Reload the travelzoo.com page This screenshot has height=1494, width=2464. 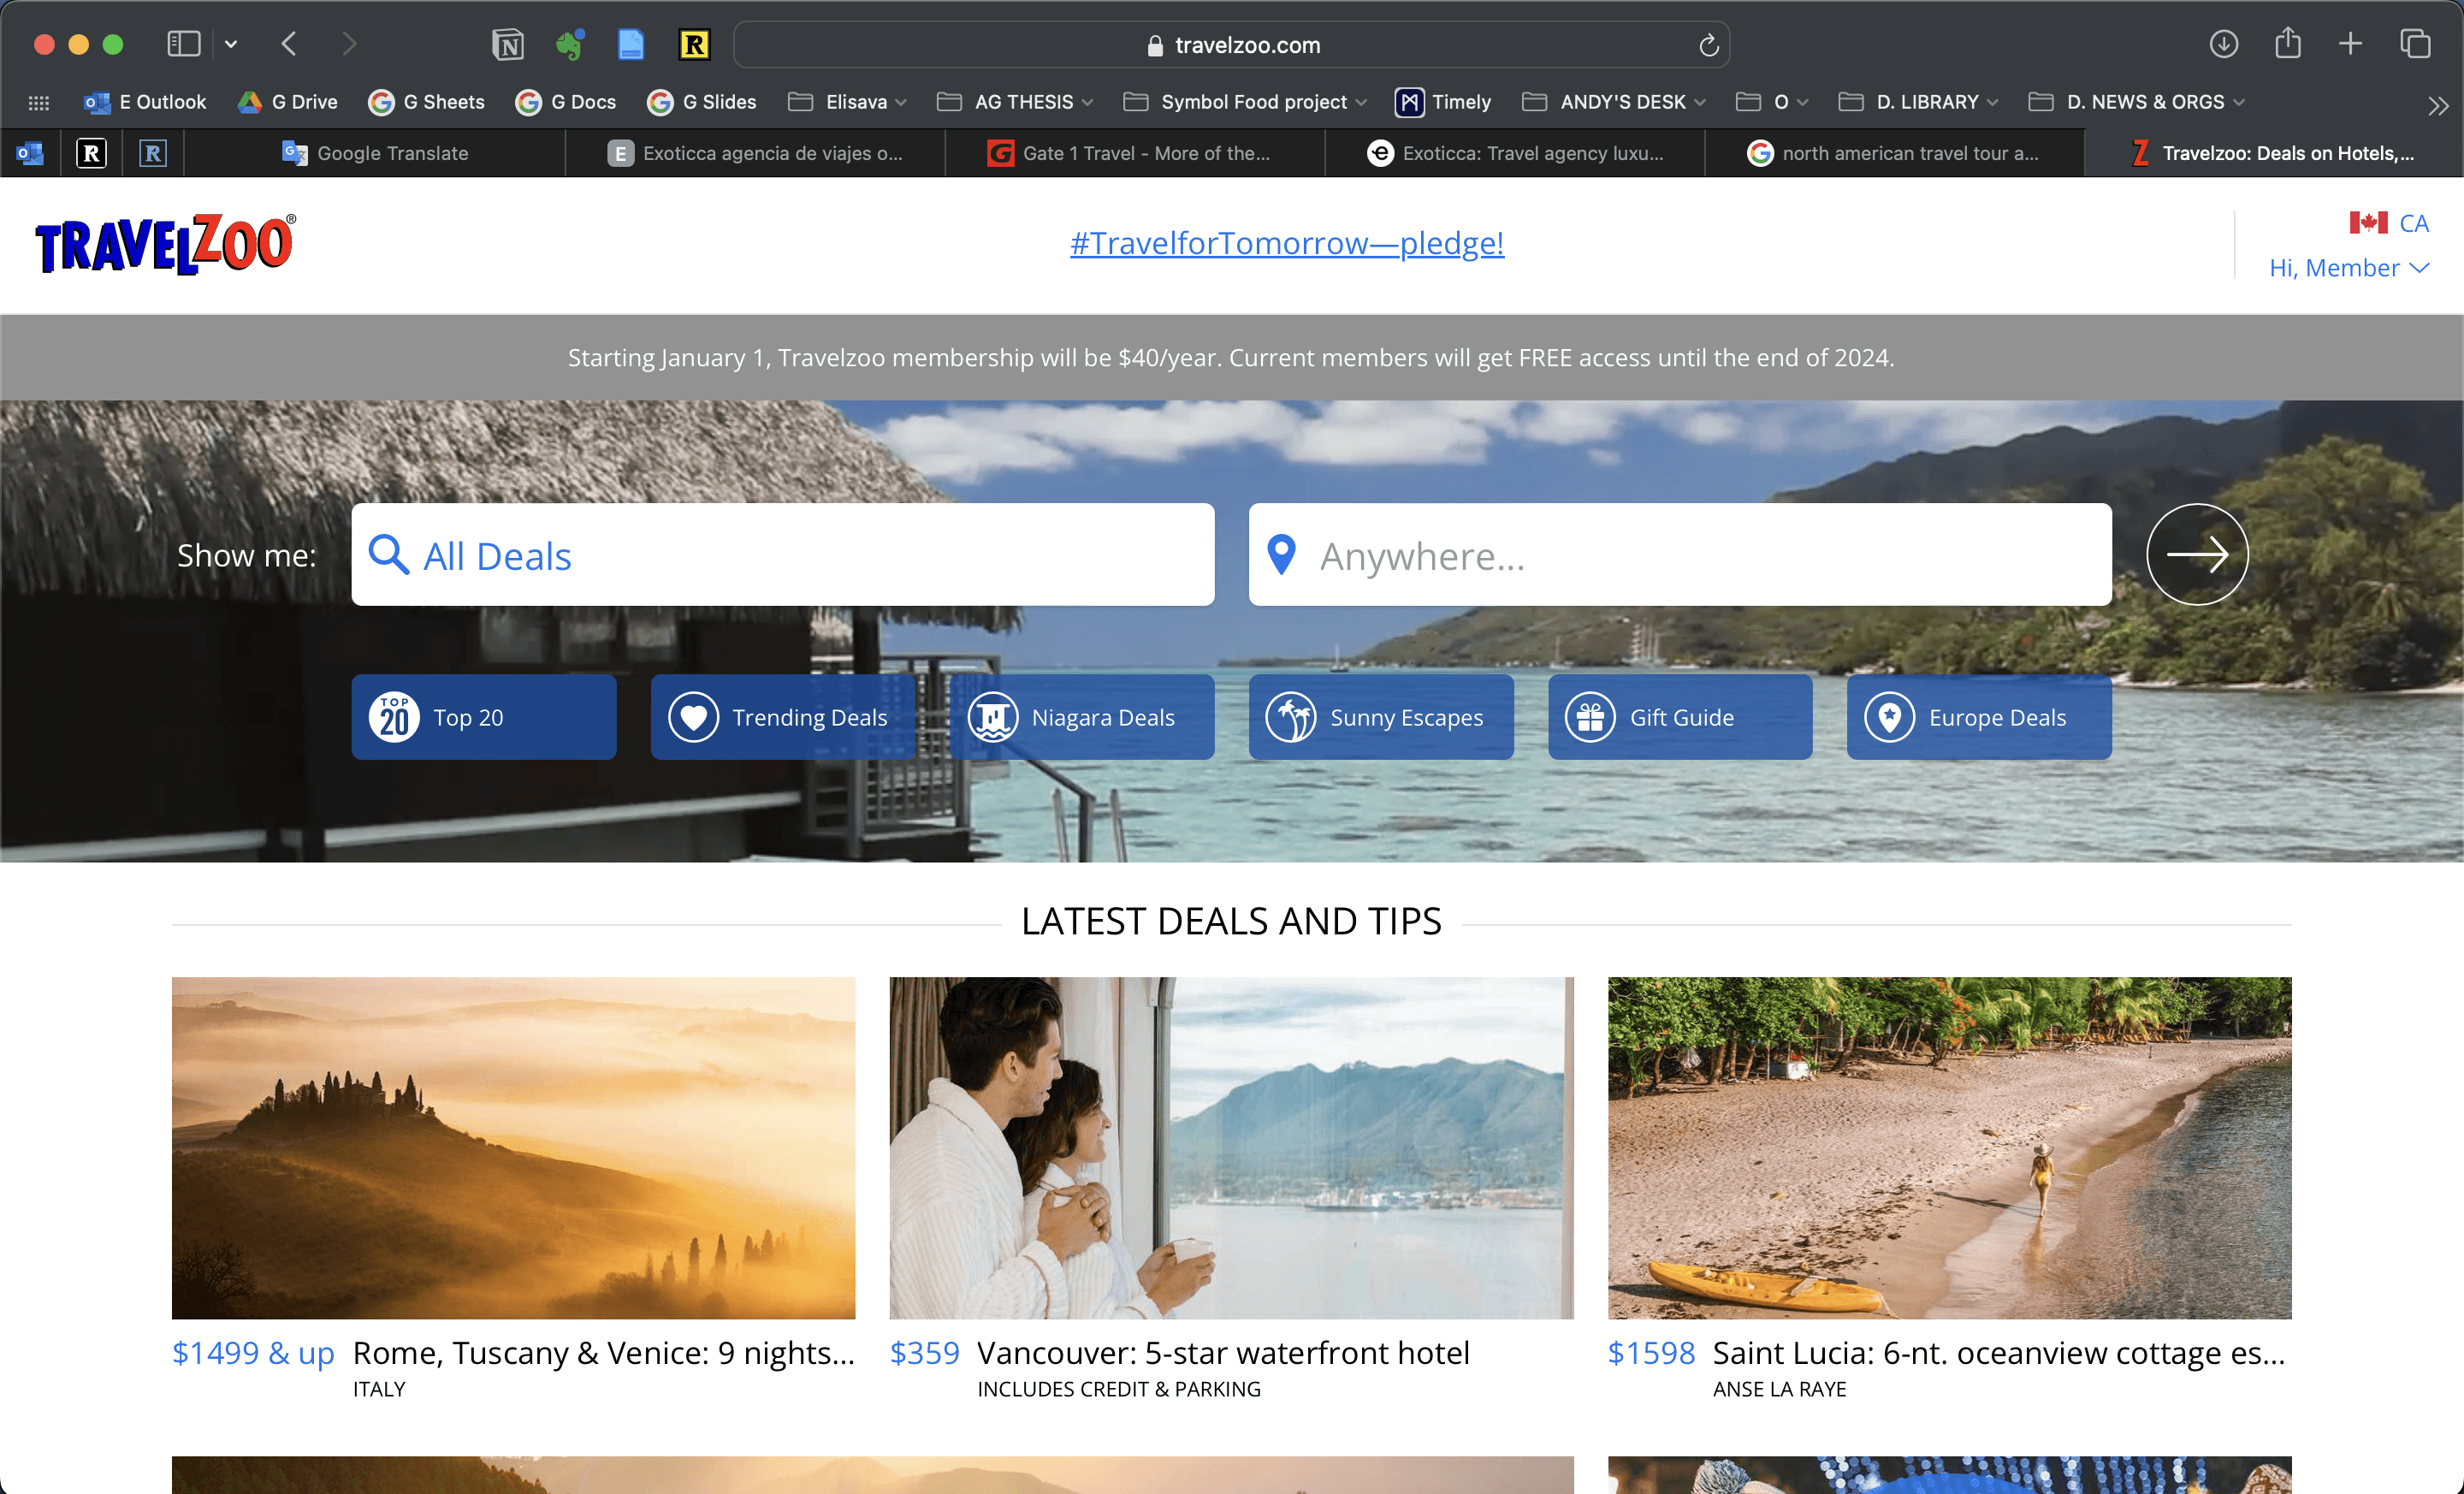[x=1709, y=45]
